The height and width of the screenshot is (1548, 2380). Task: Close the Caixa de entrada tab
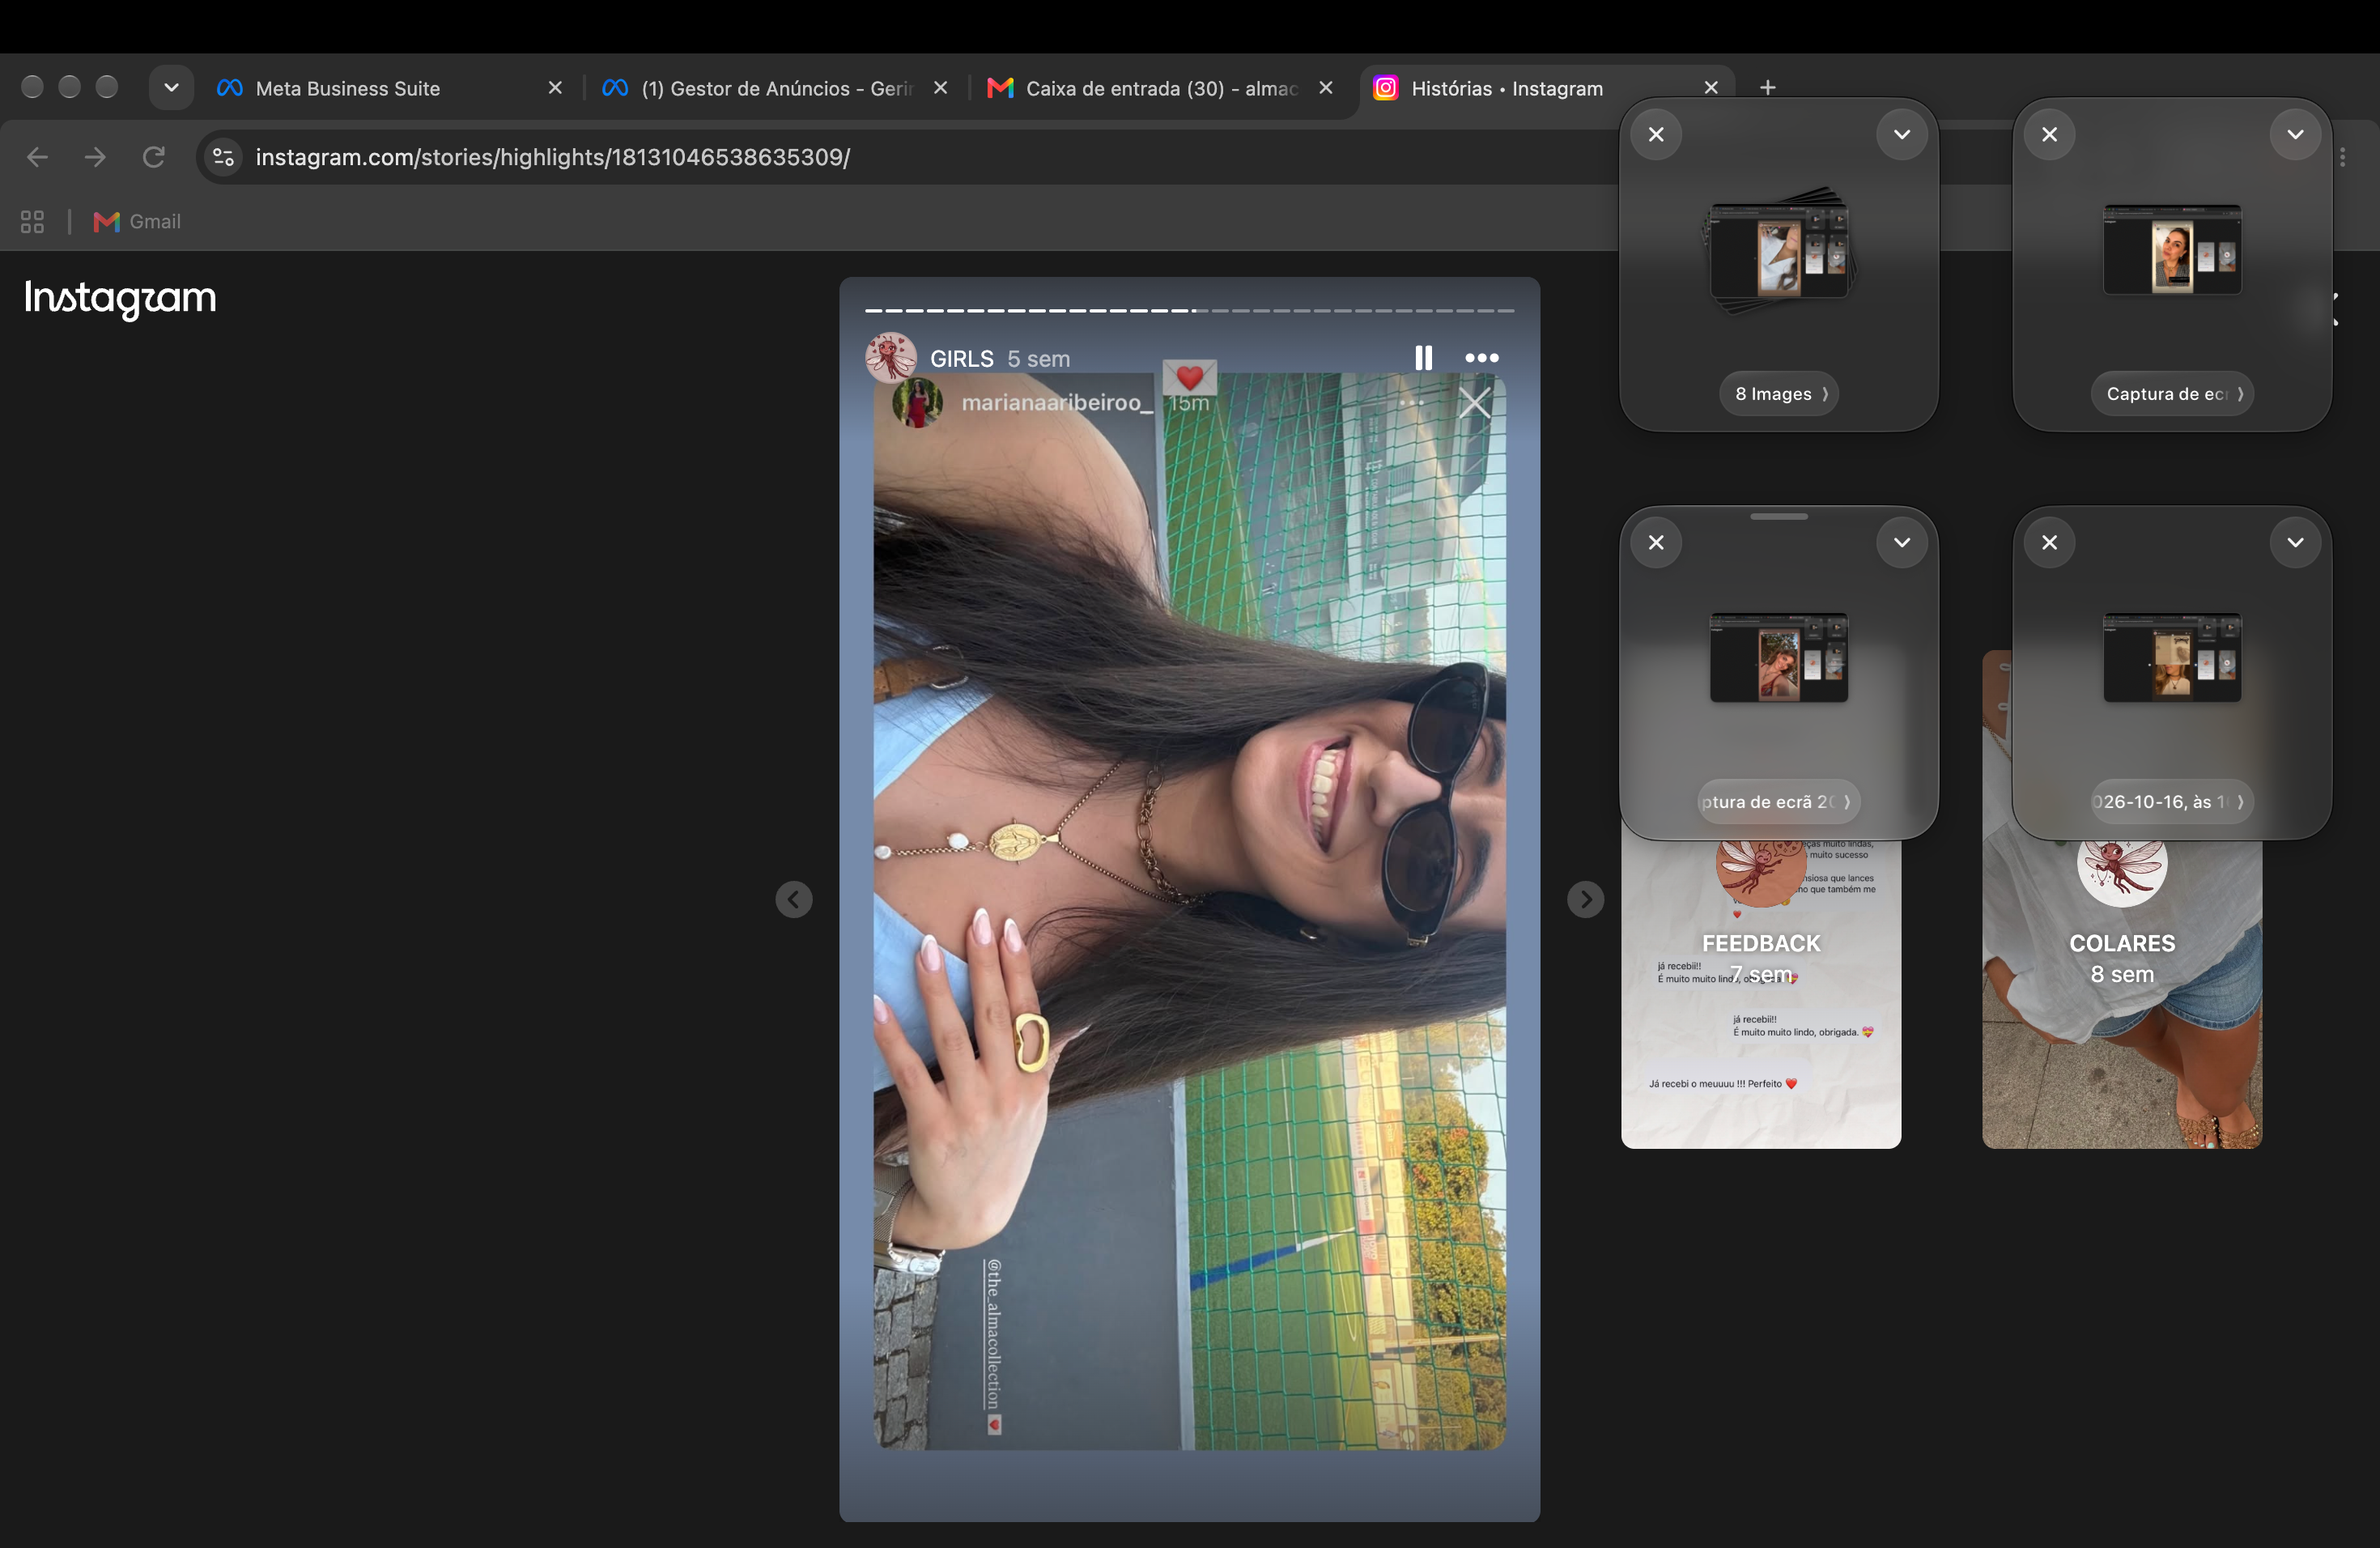[x=1325, y=88]
